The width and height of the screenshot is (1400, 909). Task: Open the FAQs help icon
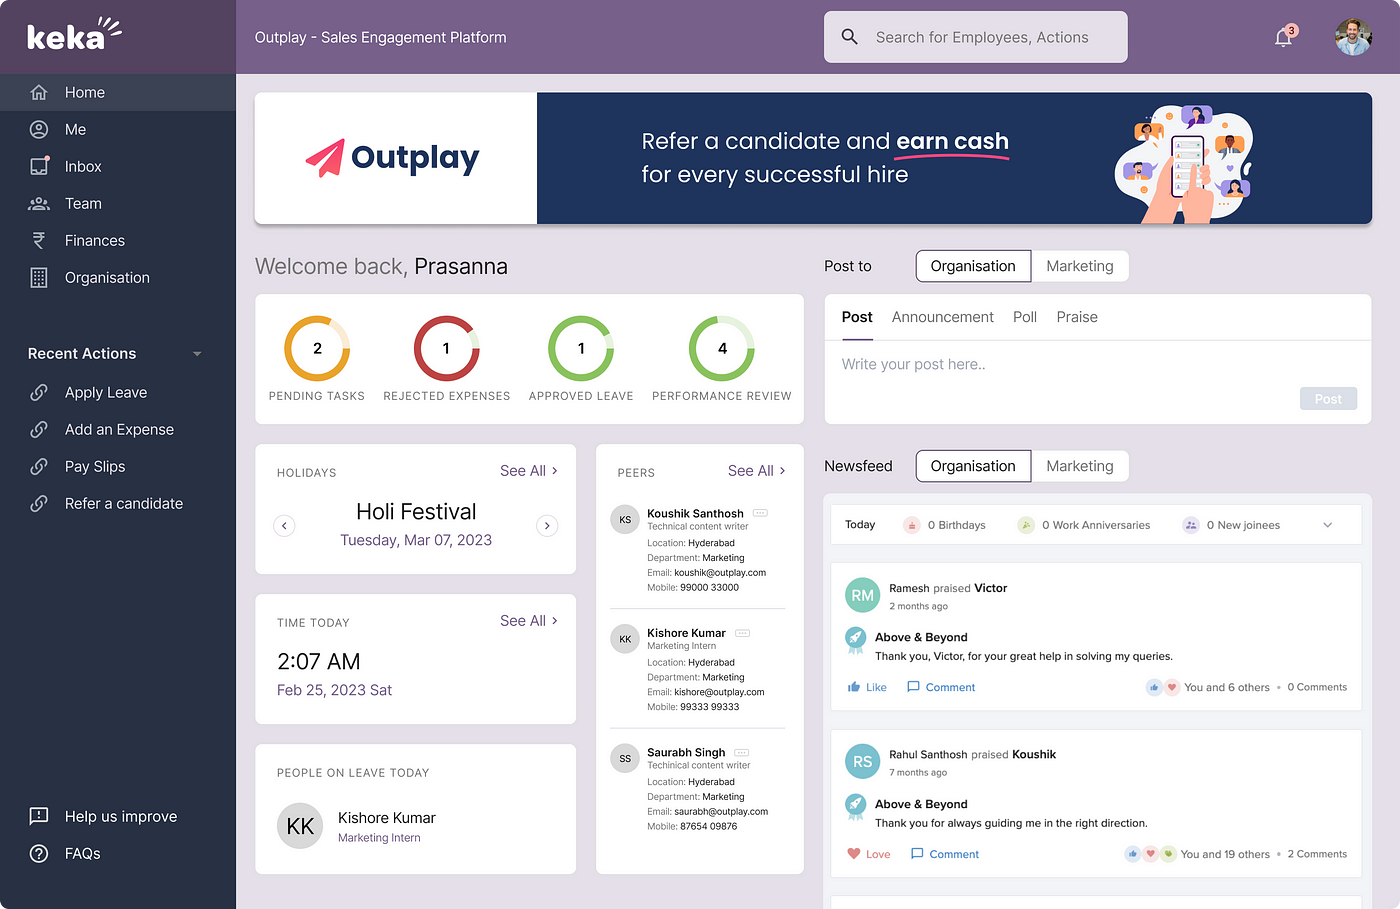(39, 854)
